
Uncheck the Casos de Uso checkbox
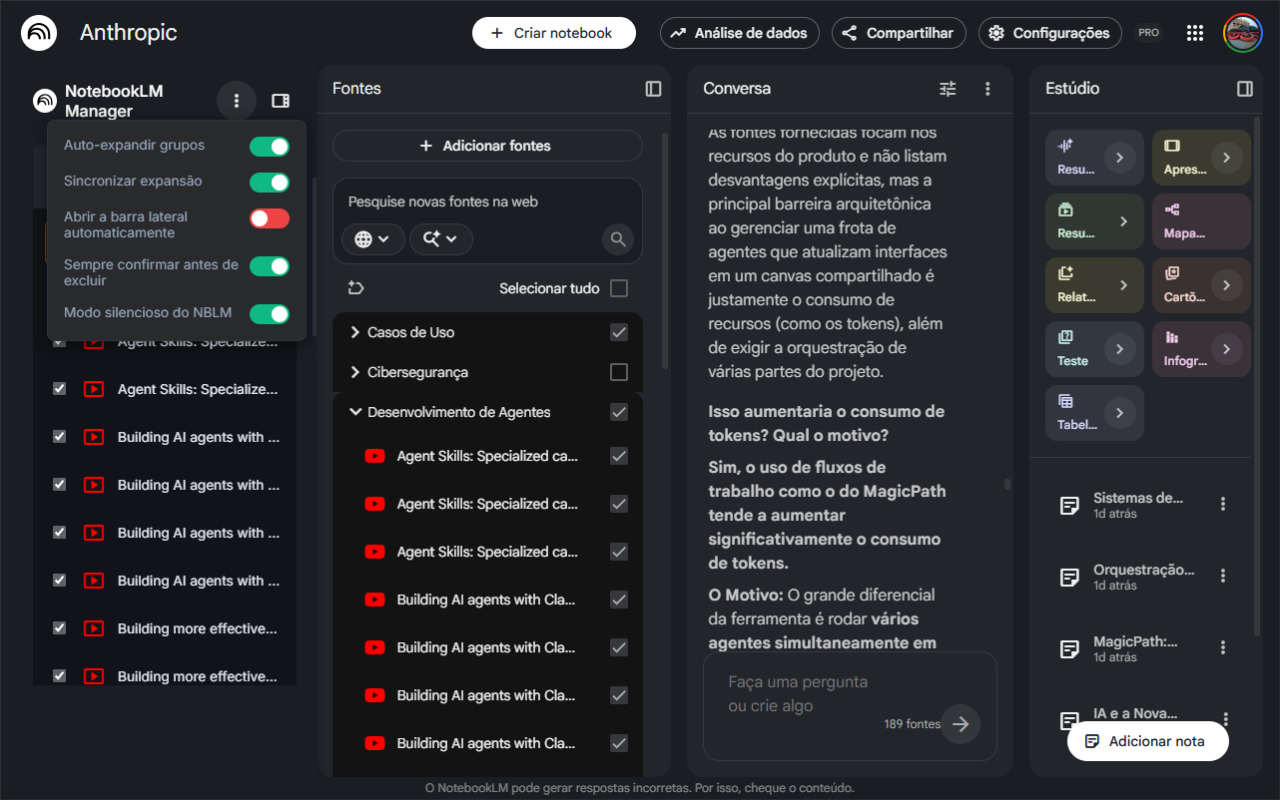[619, 332]
